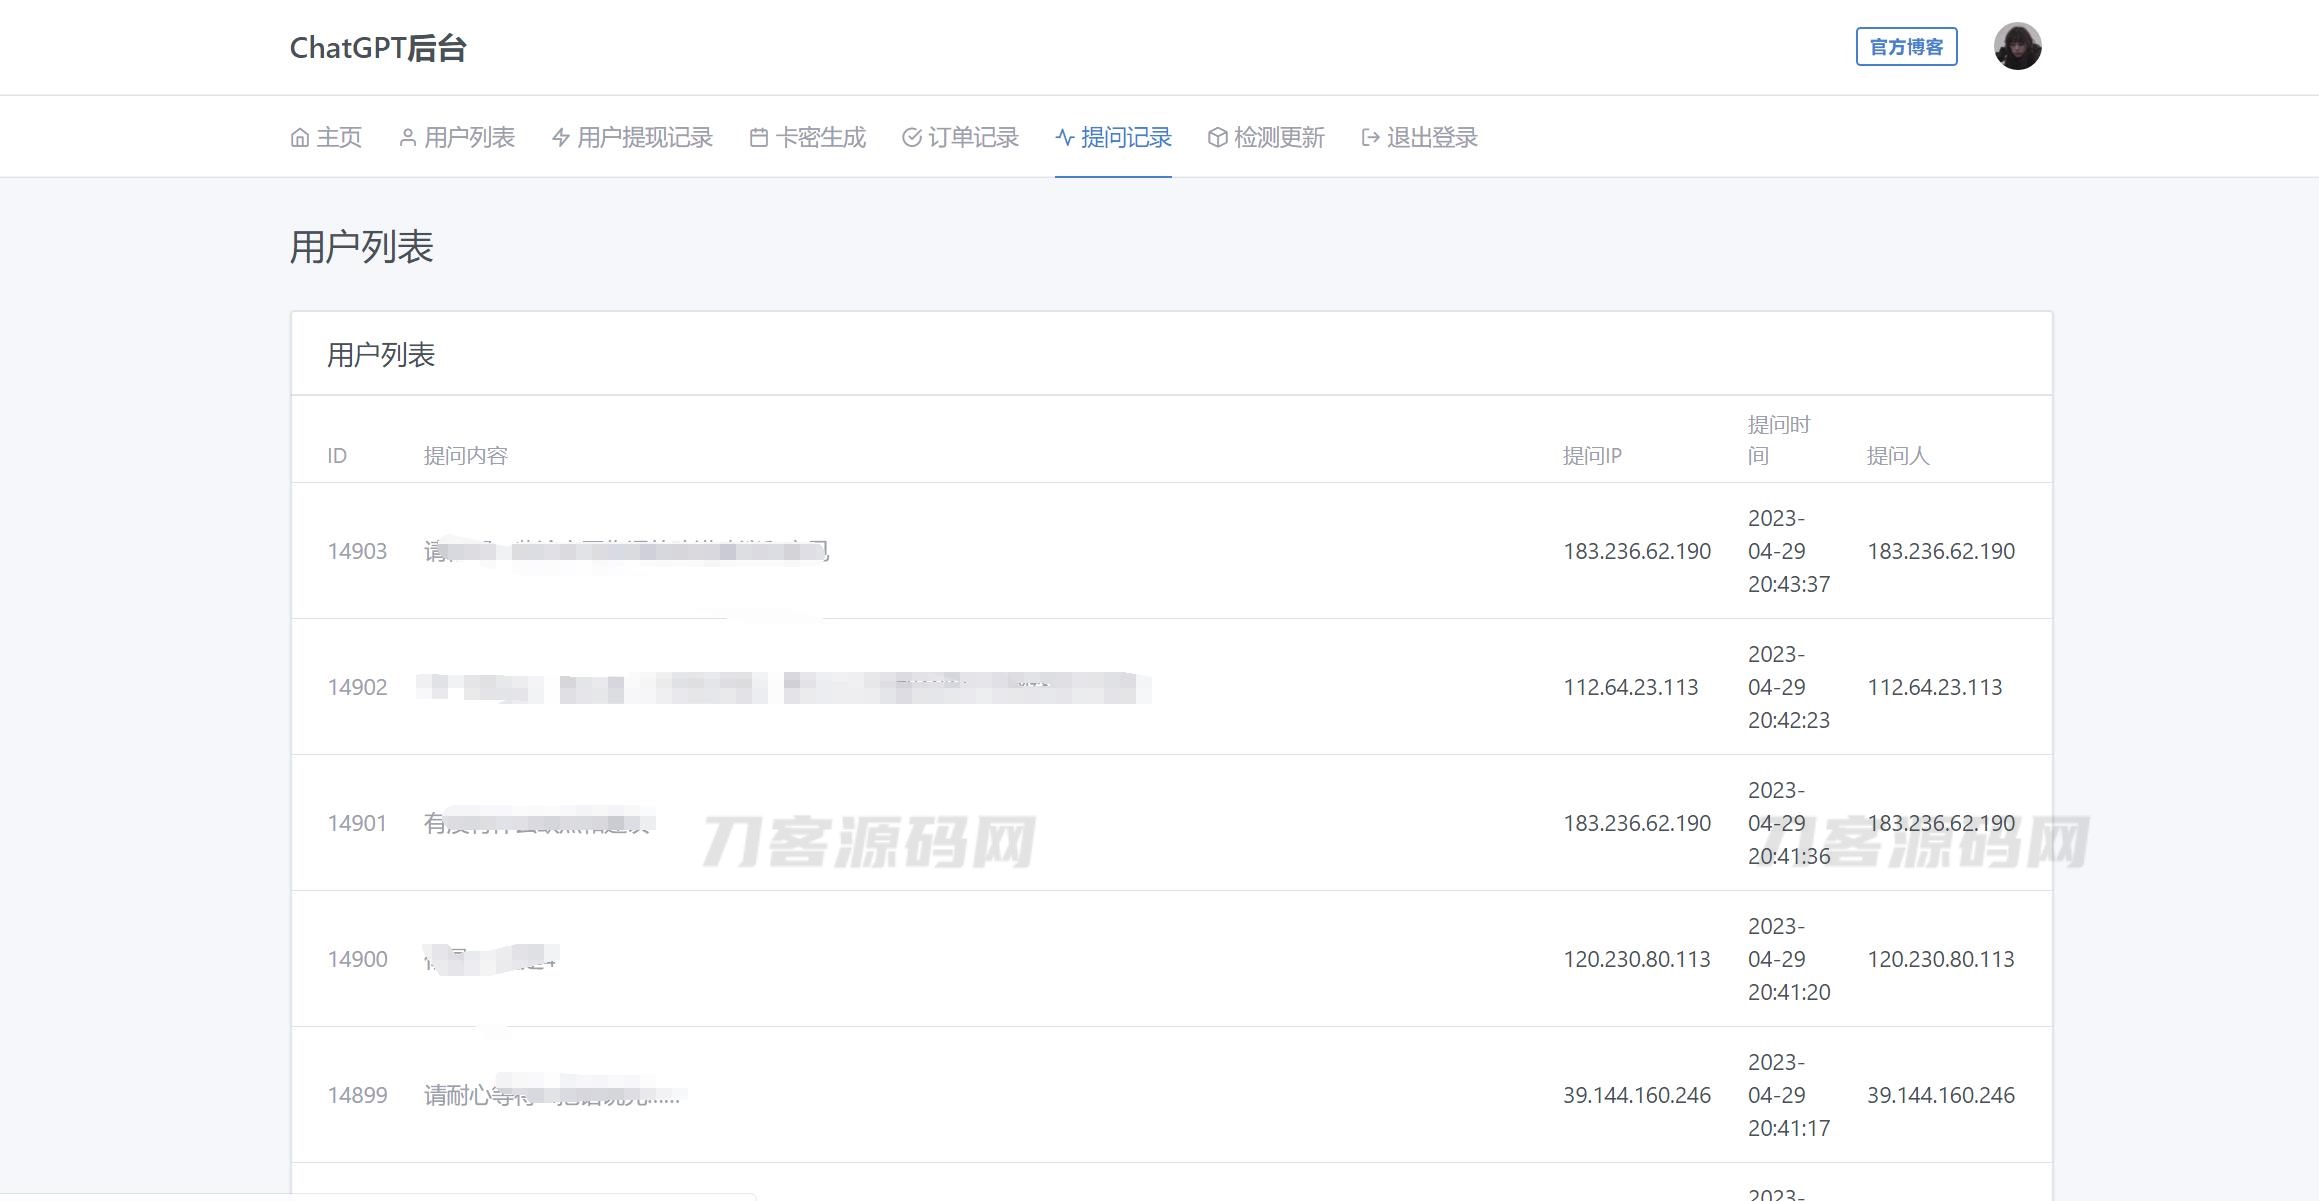Click the lightning icon beside 用户提现记录

pos(561,138)
